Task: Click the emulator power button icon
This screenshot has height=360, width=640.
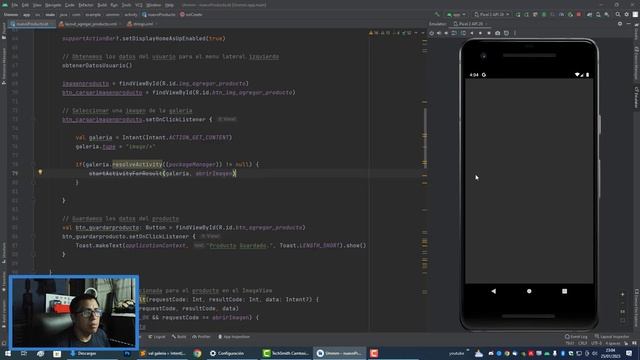Action: [x=432, y=33]
